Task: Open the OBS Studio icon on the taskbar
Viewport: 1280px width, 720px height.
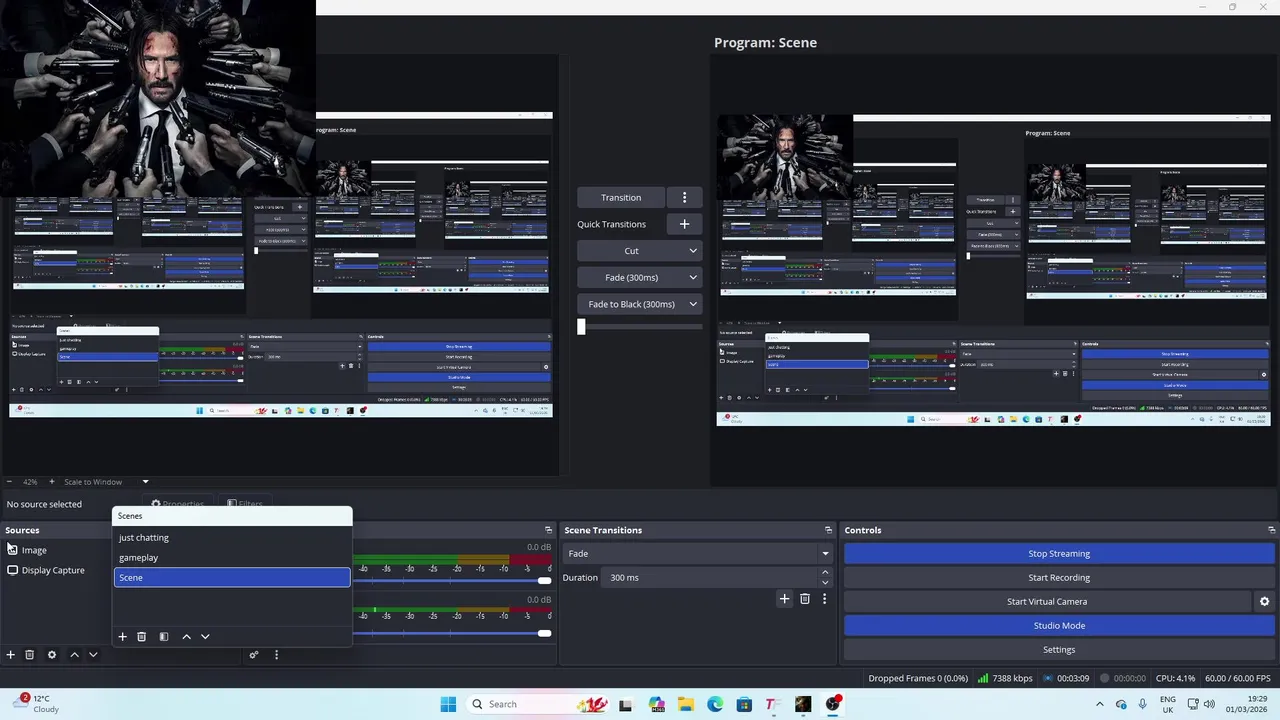Action: coord(832,704)
